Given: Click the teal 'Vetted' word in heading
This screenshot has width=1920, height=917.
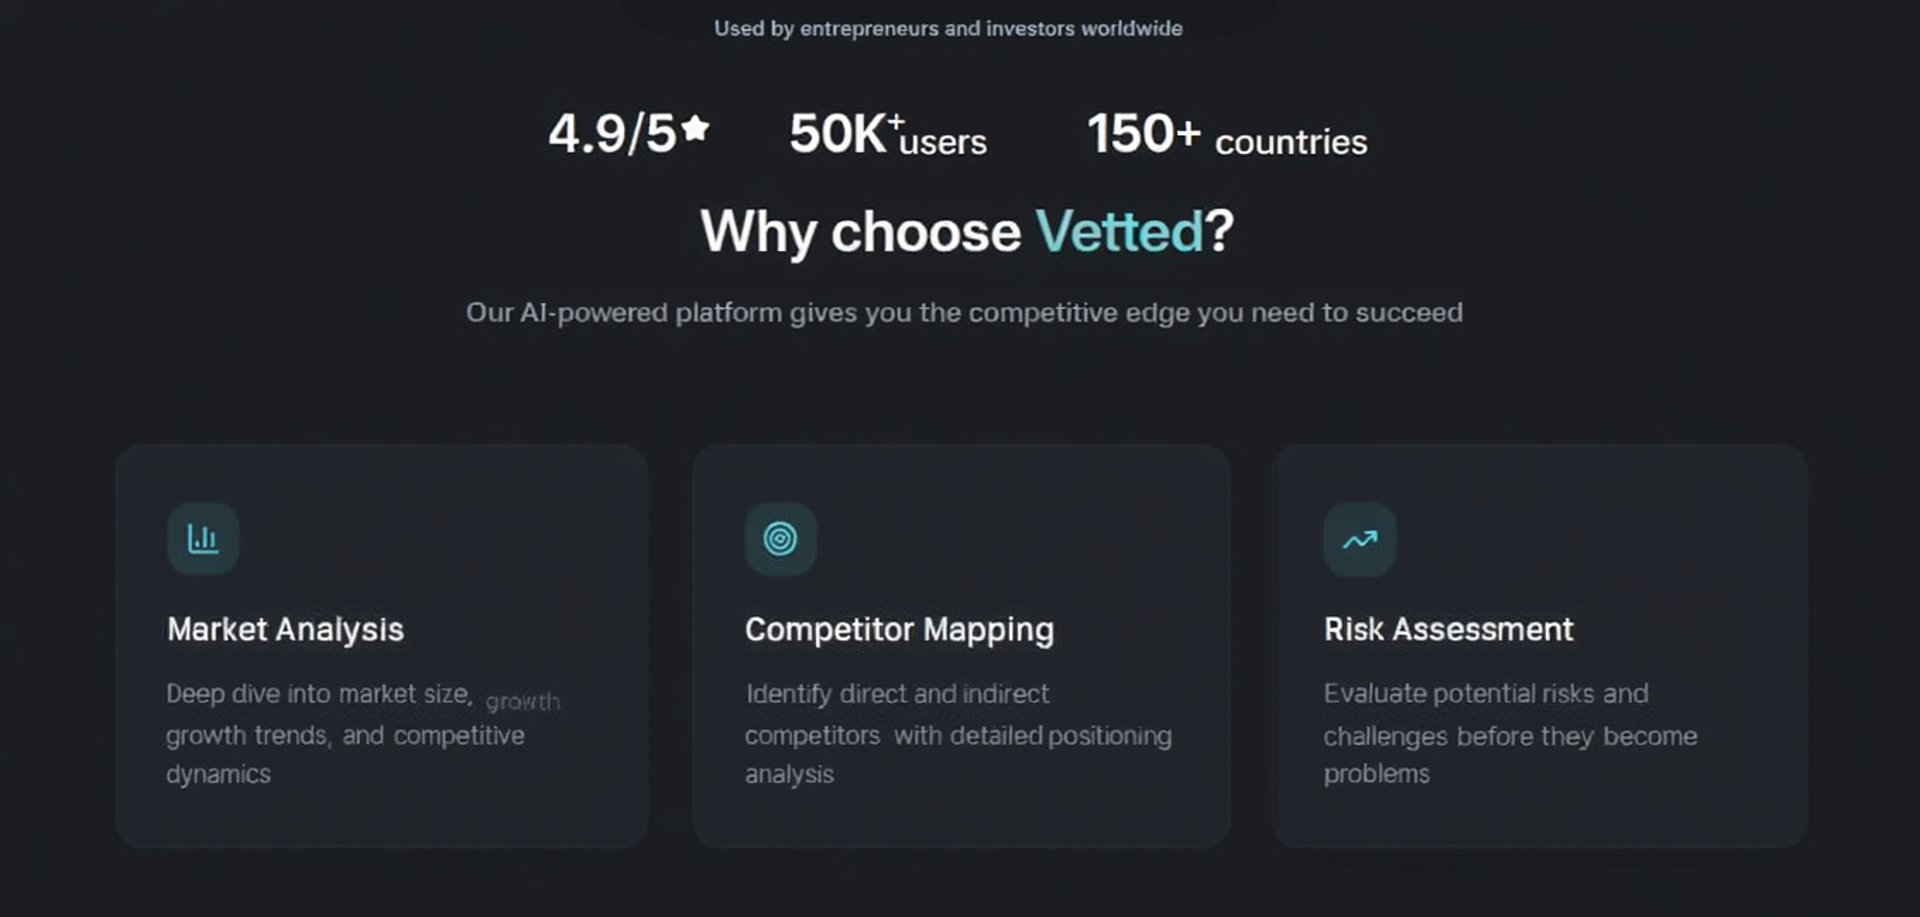Looking at the screenshot, I should click(x=1119, y=232).
